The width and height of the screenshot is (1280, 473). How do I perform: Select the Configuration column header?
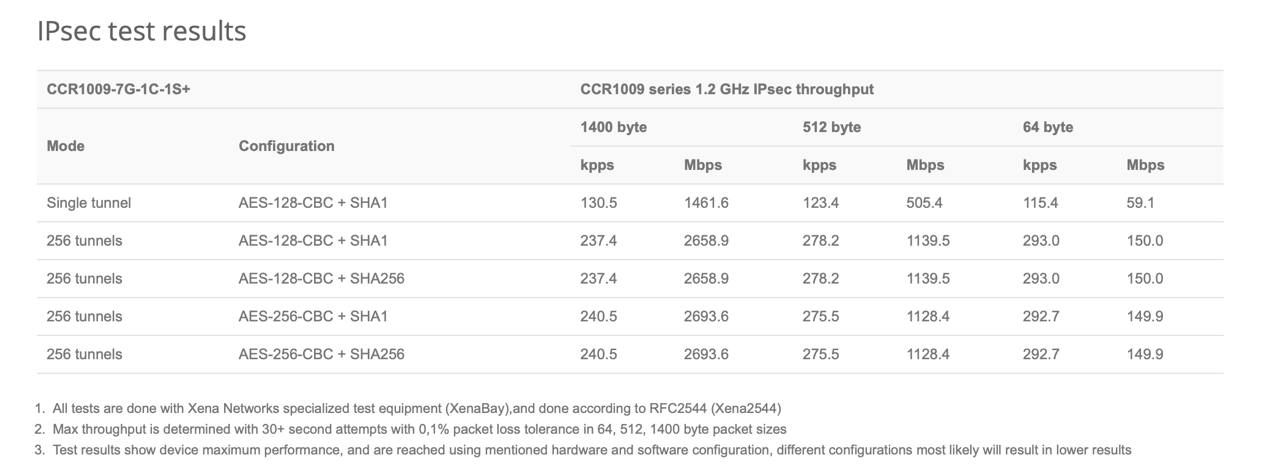[x=286, y=146]
